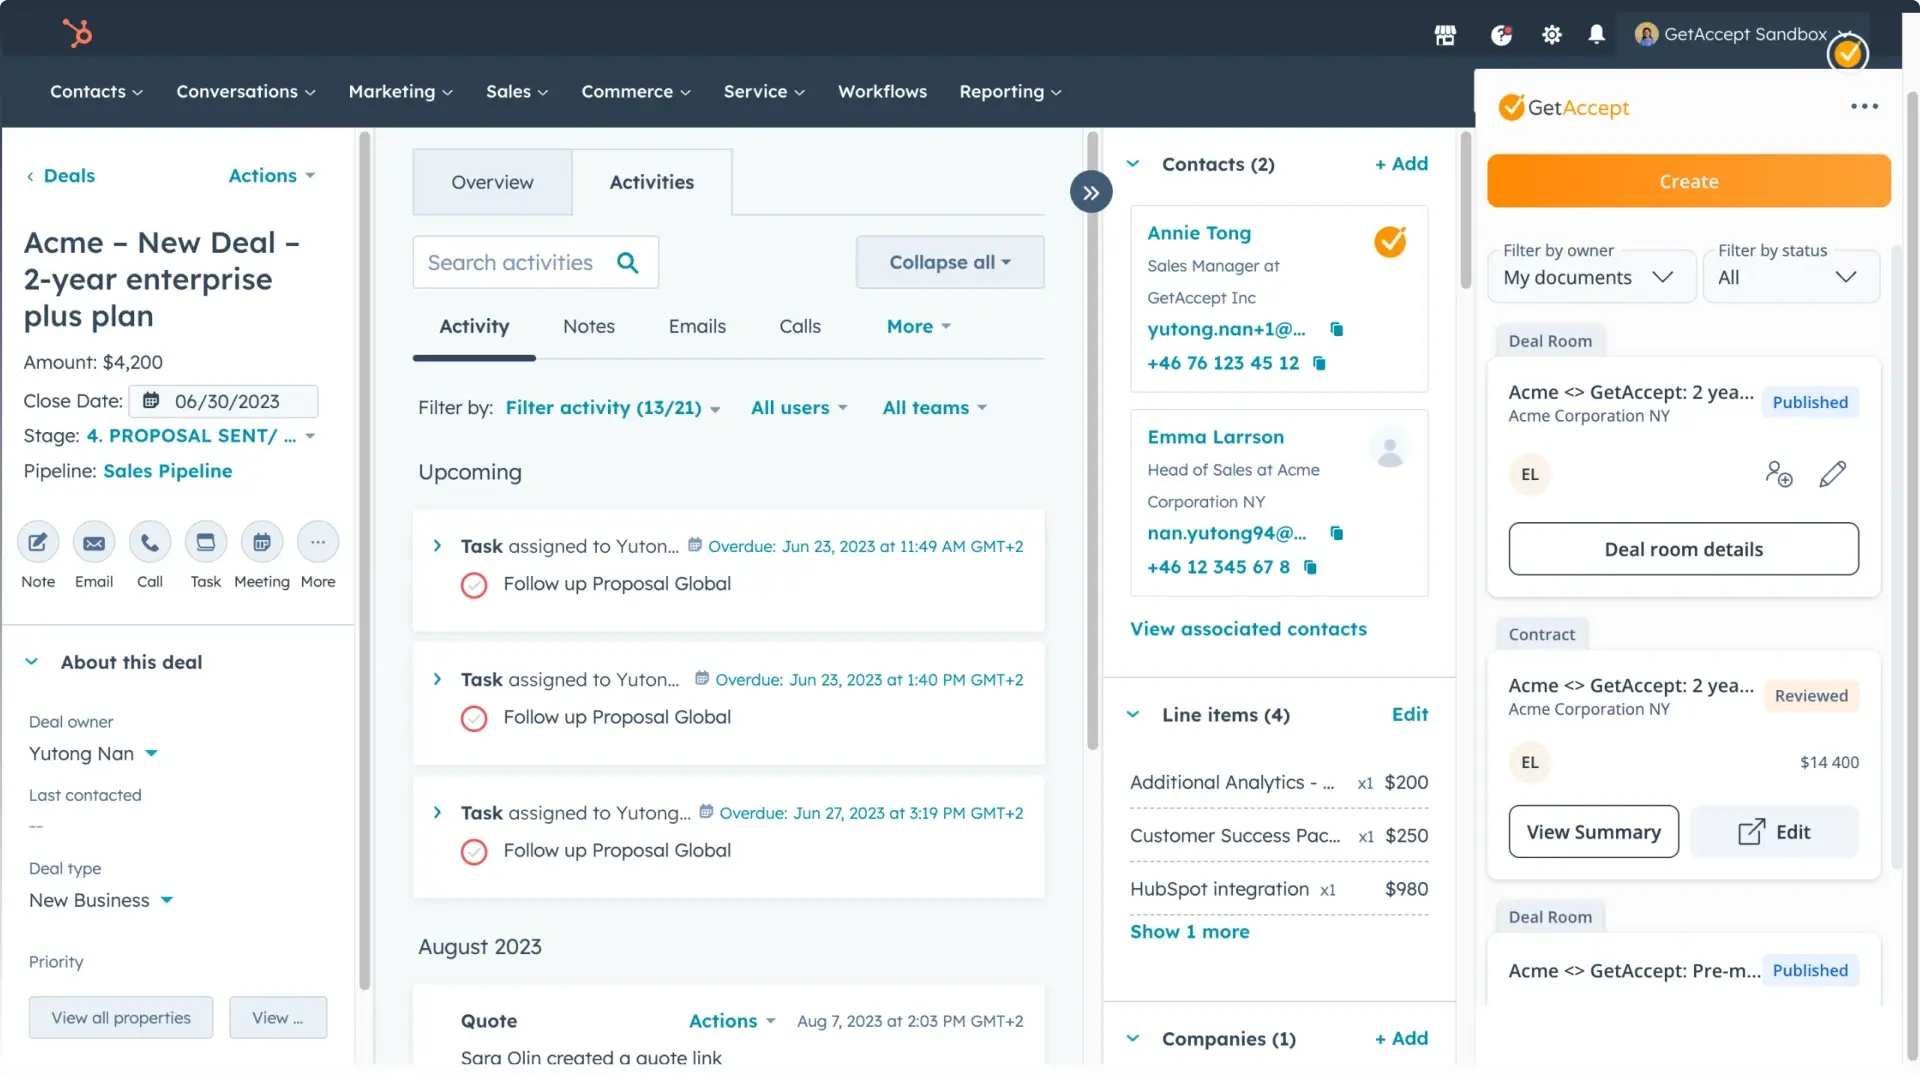Click the More actions ellipsis icon

(x=318, y=542)
